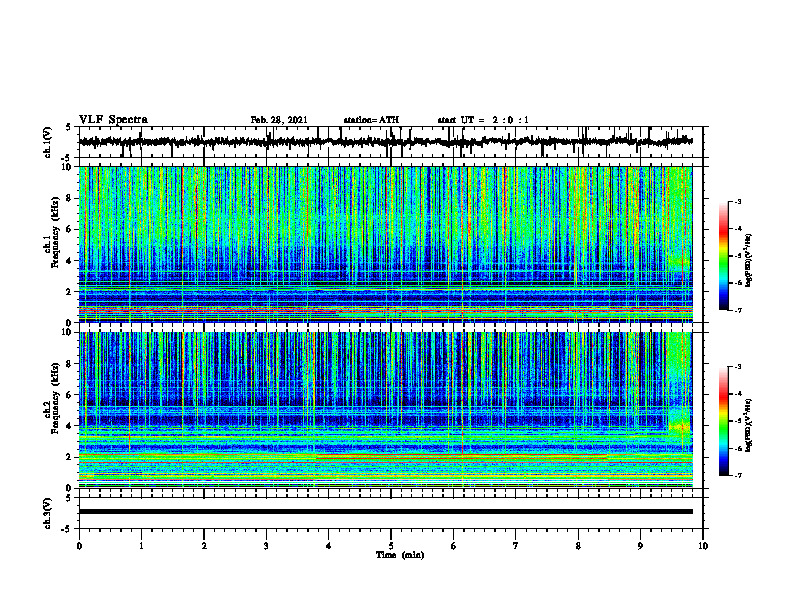Click the "4" kHz tick of ch.1 spectrogram
Viewport: 792px width, 612px height.
[x=70, y=261]
